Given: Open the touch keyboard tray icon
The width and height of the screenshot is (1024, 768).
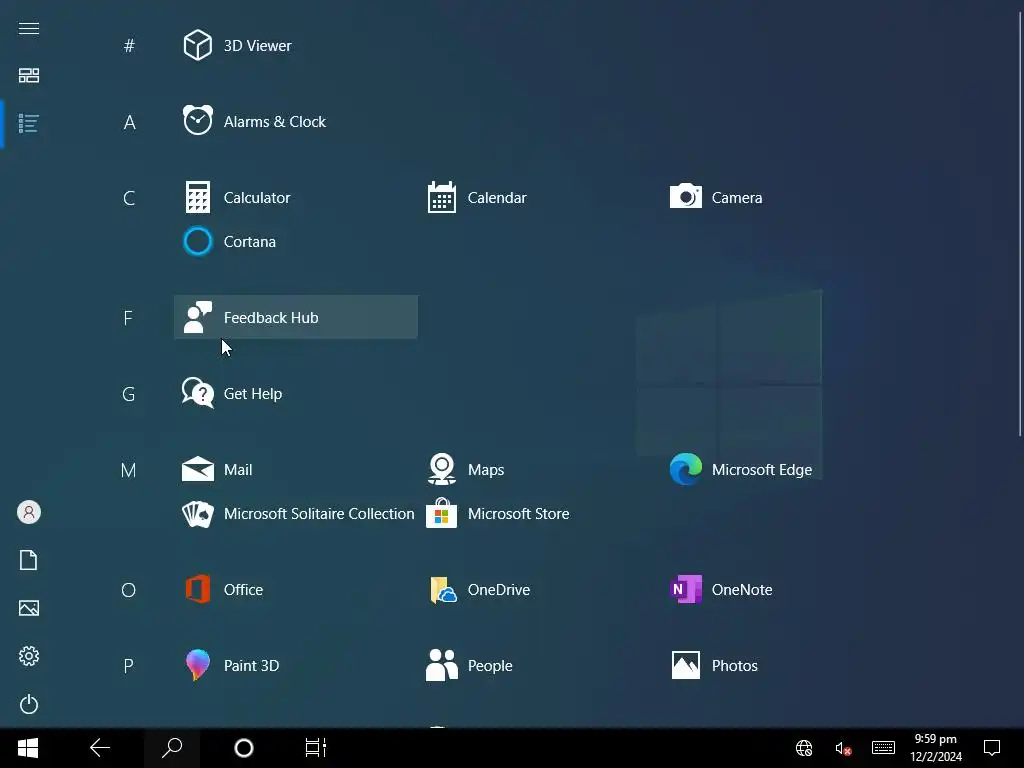Looking at the screenshot, I should tap(883, 748).
